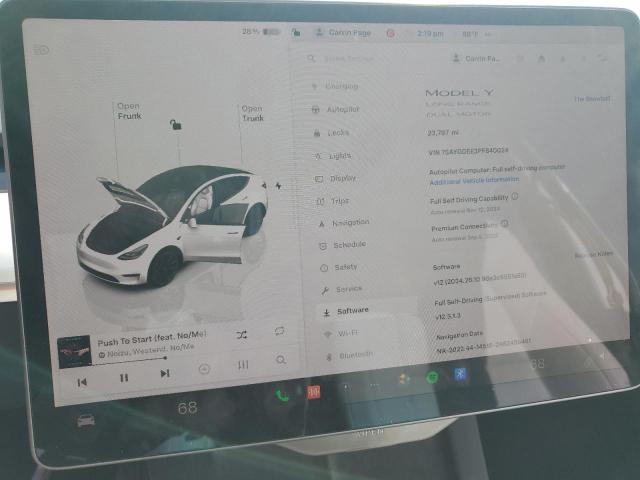Open media equalizer settings
Image resolution: width=640 pixels, height=480 pixels.
[243, 364]
